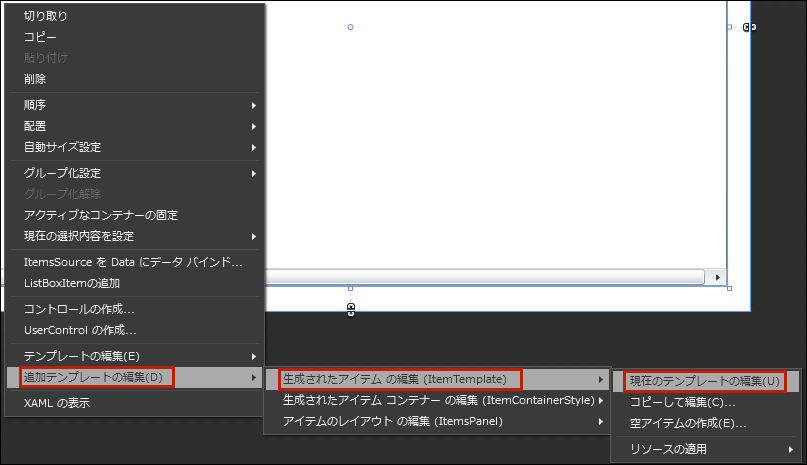Expand arrow beside 自動サイズ設定
Image resolution: width=807 pixels, height=465 pixels.
[x=254, y=148]
